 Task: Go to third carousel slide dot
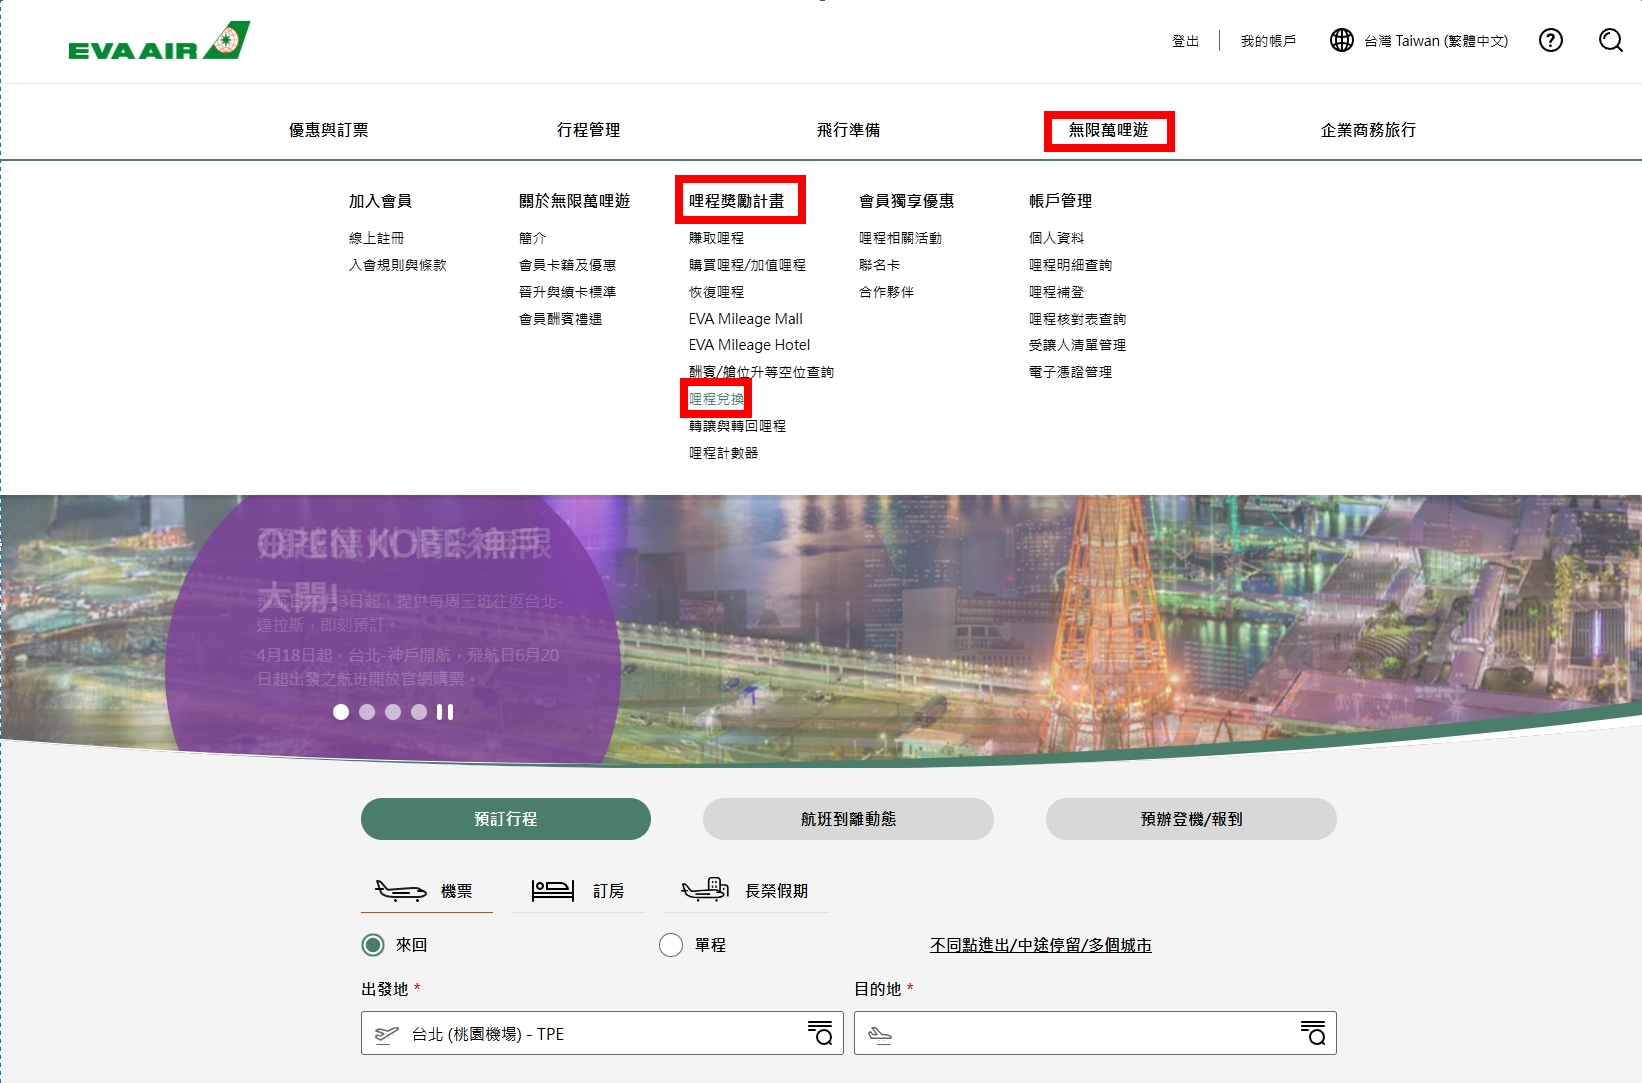pos(393,712)
